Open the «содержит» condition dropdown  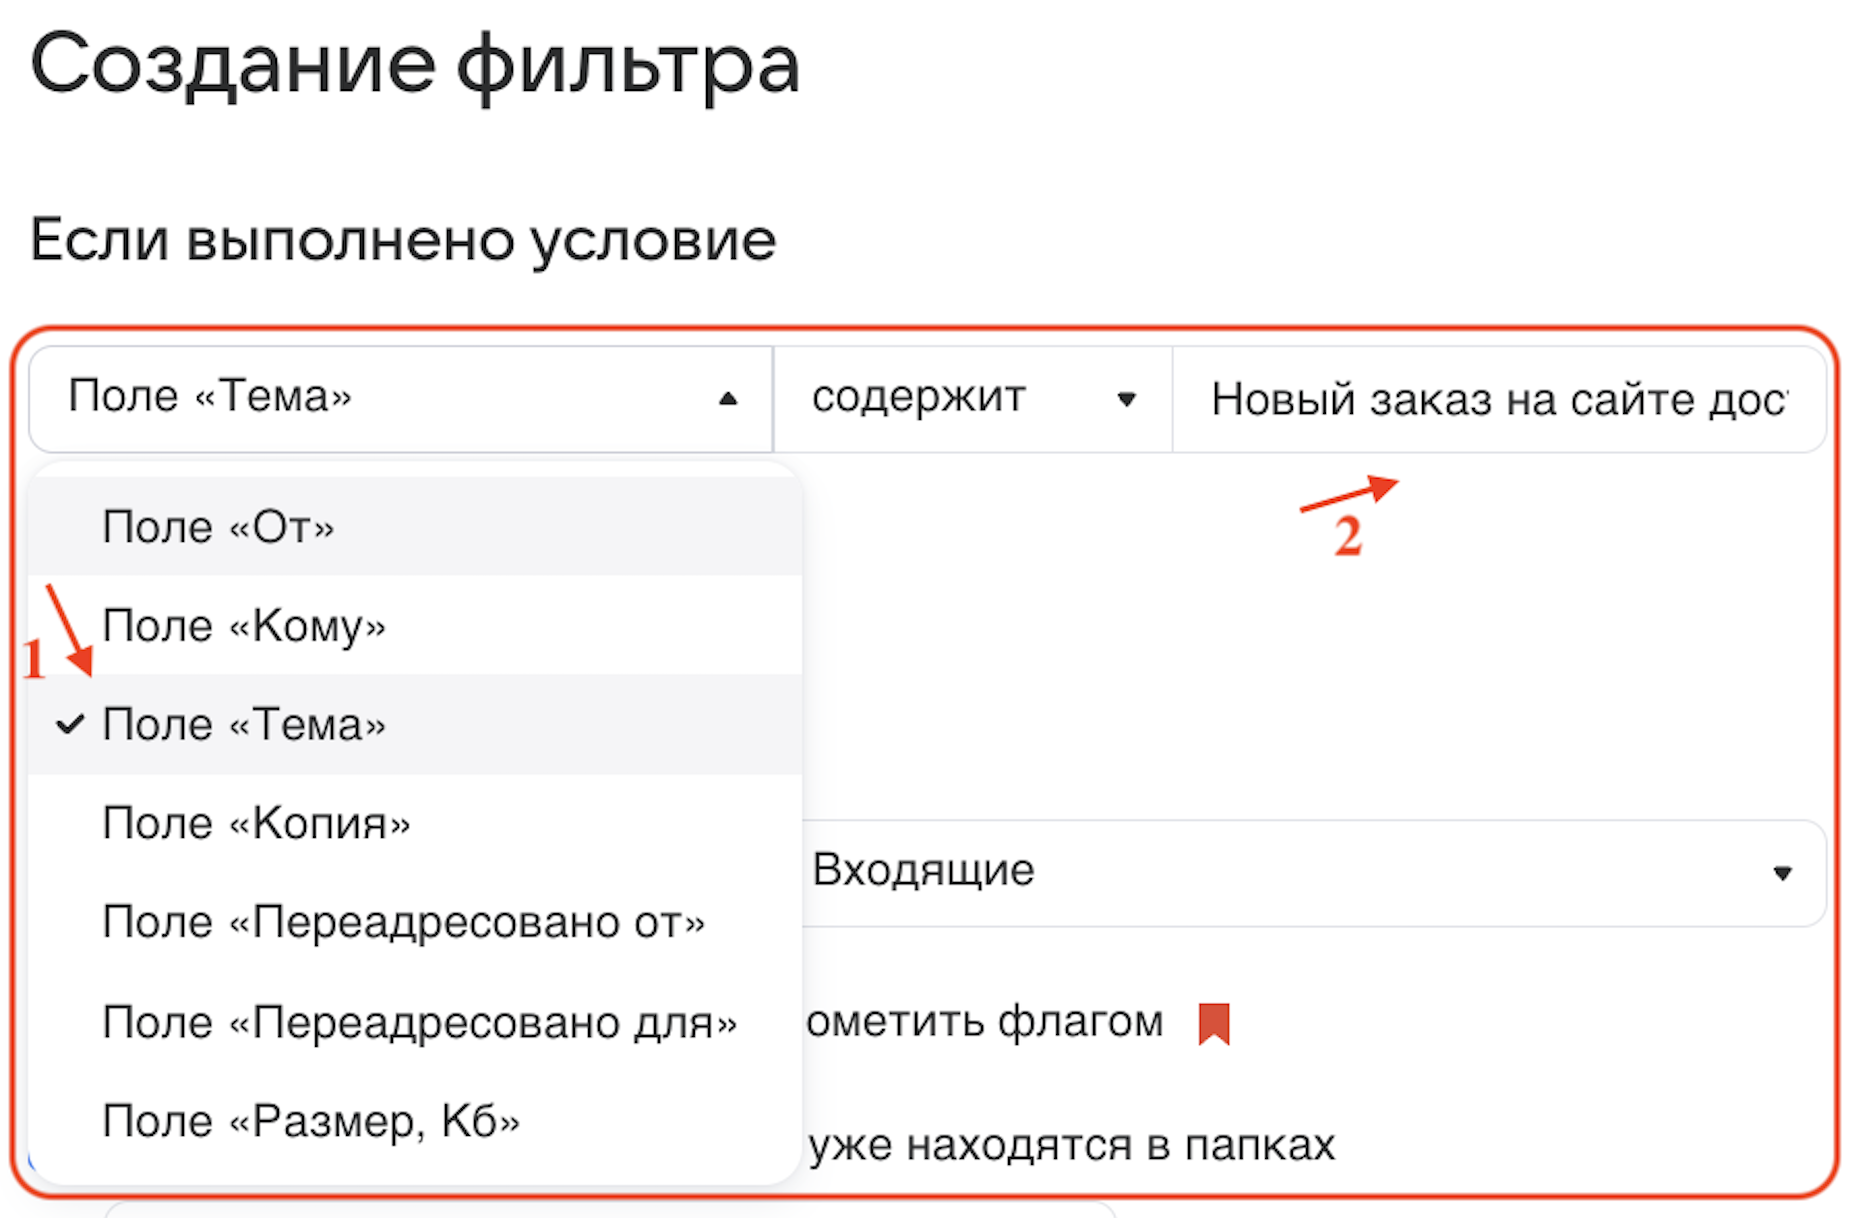point(970,399)
